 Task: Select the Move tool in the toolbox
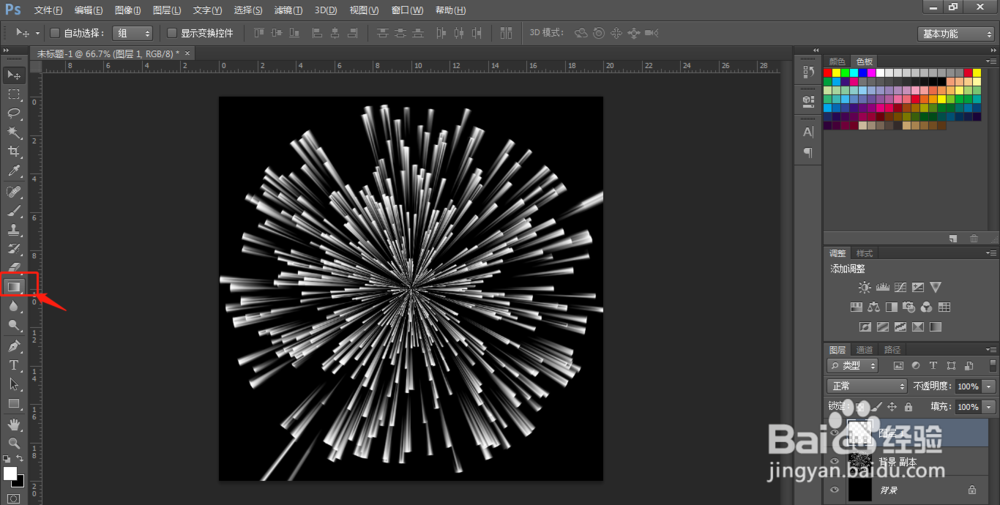[x=13, y=75]
